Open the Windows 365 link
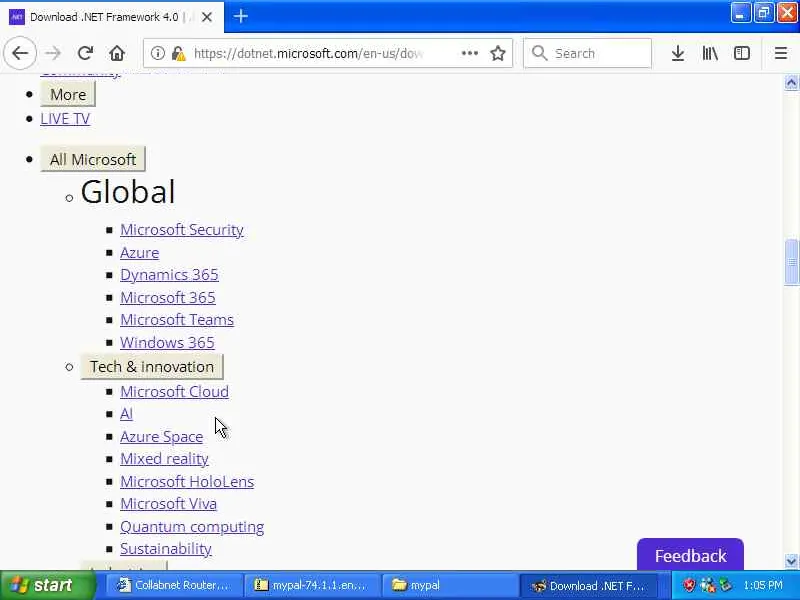The image size is (800, 600). click(167, 342)
